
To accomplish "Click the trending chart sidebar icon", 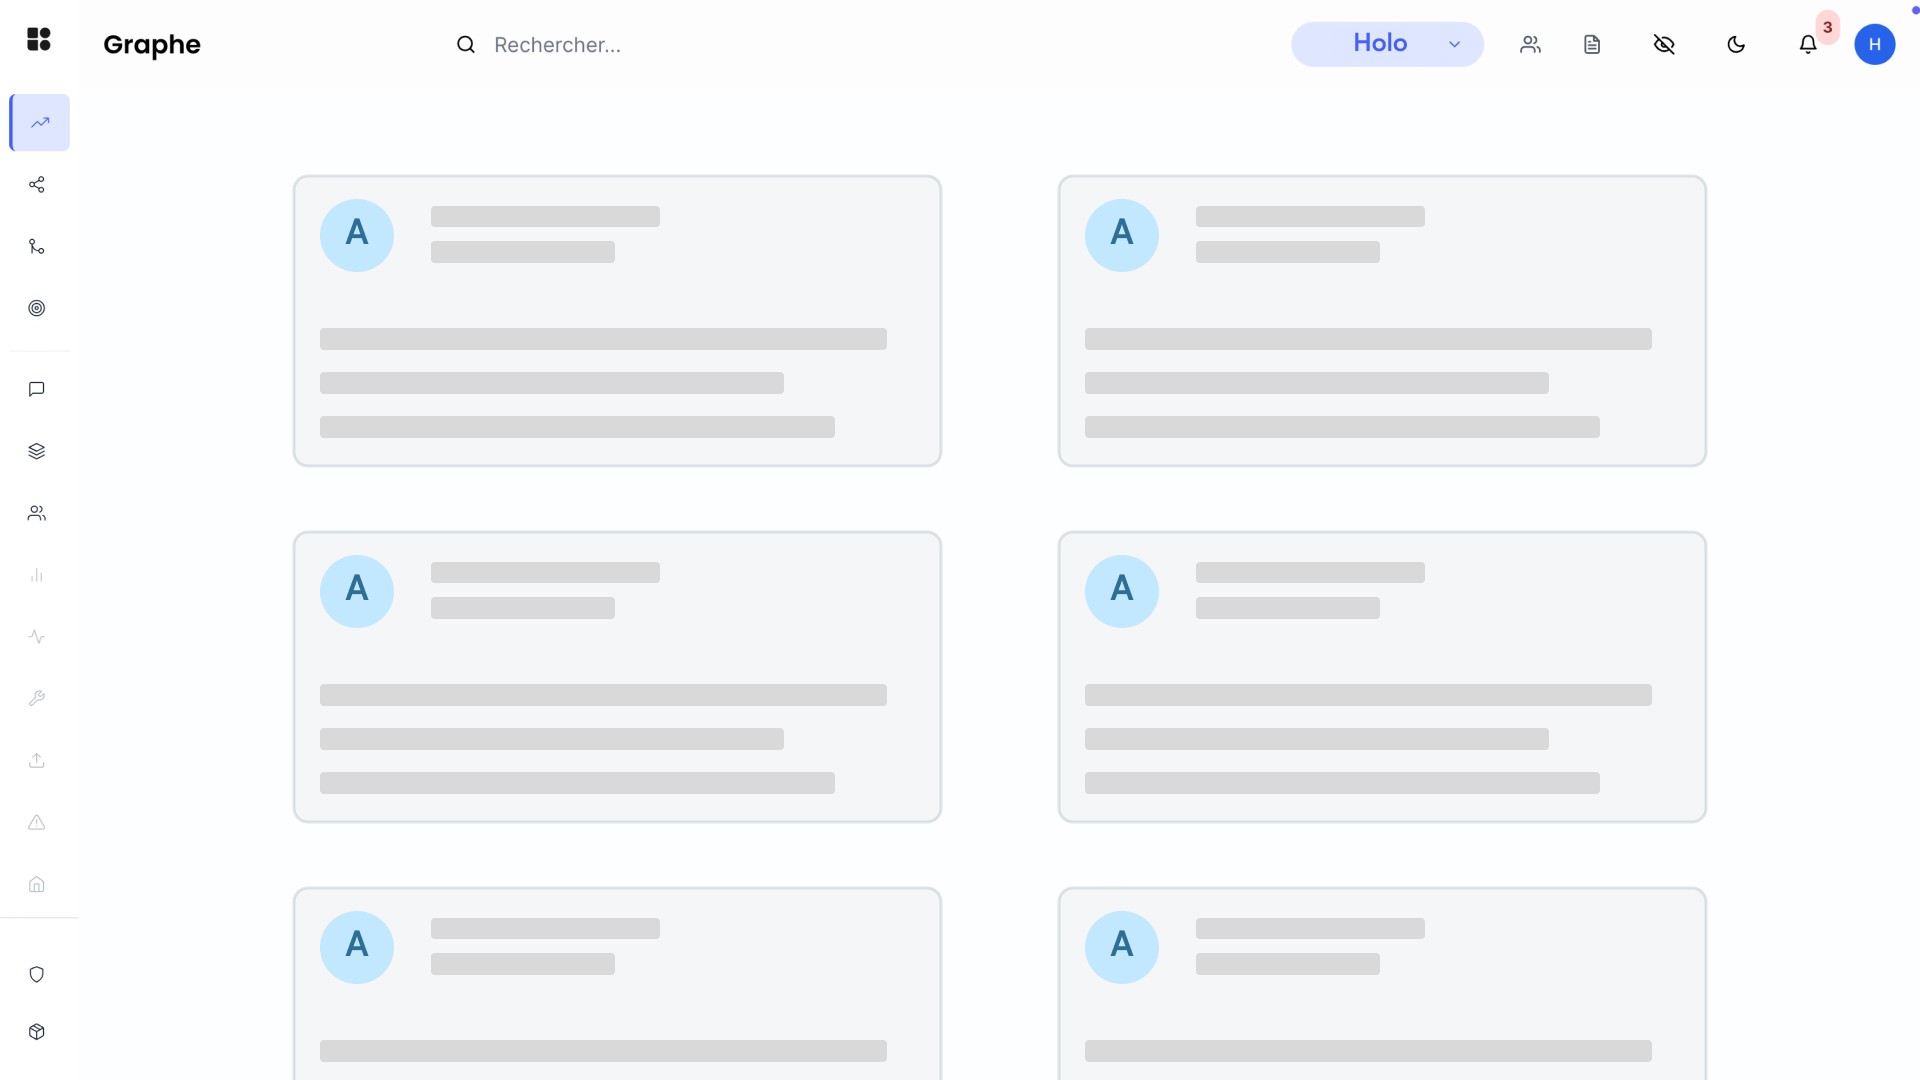I will point(40,123).
